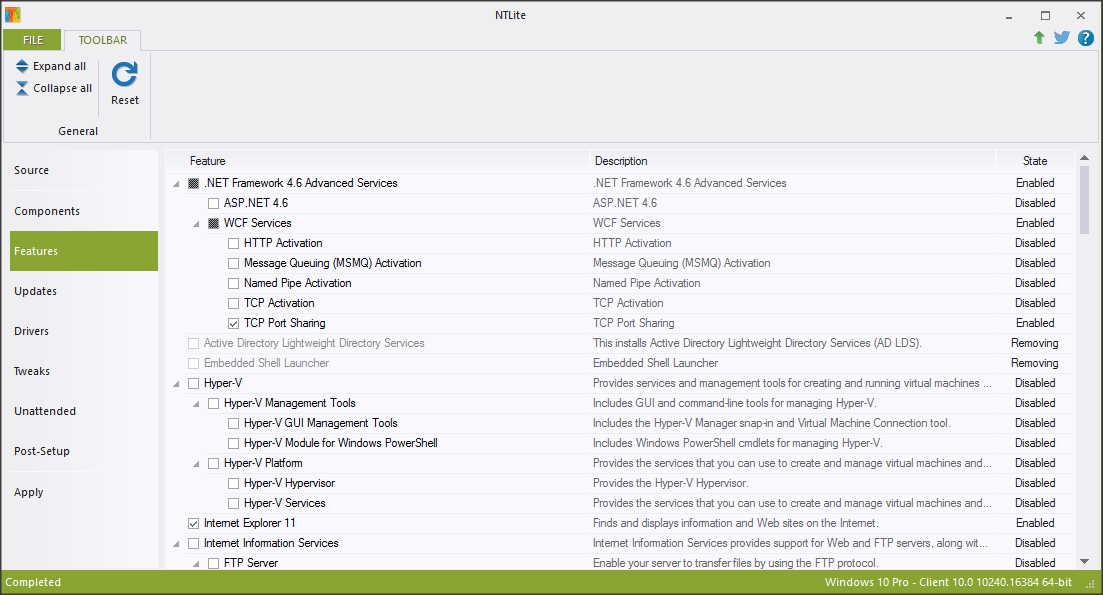Switch to the Components page
This screenshot has height=595, width=1103.
(47, 211)
